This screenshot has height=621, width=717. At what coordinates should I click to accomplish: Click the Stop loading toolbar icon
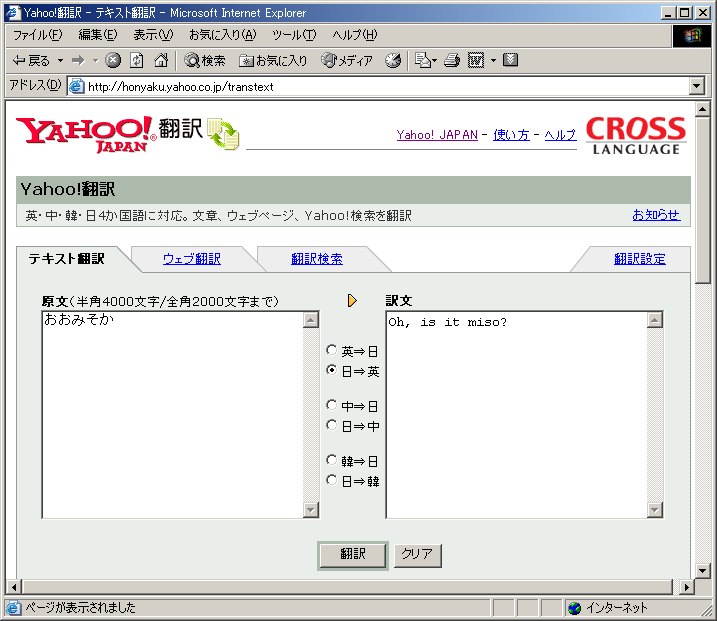(x=113, y=60)
